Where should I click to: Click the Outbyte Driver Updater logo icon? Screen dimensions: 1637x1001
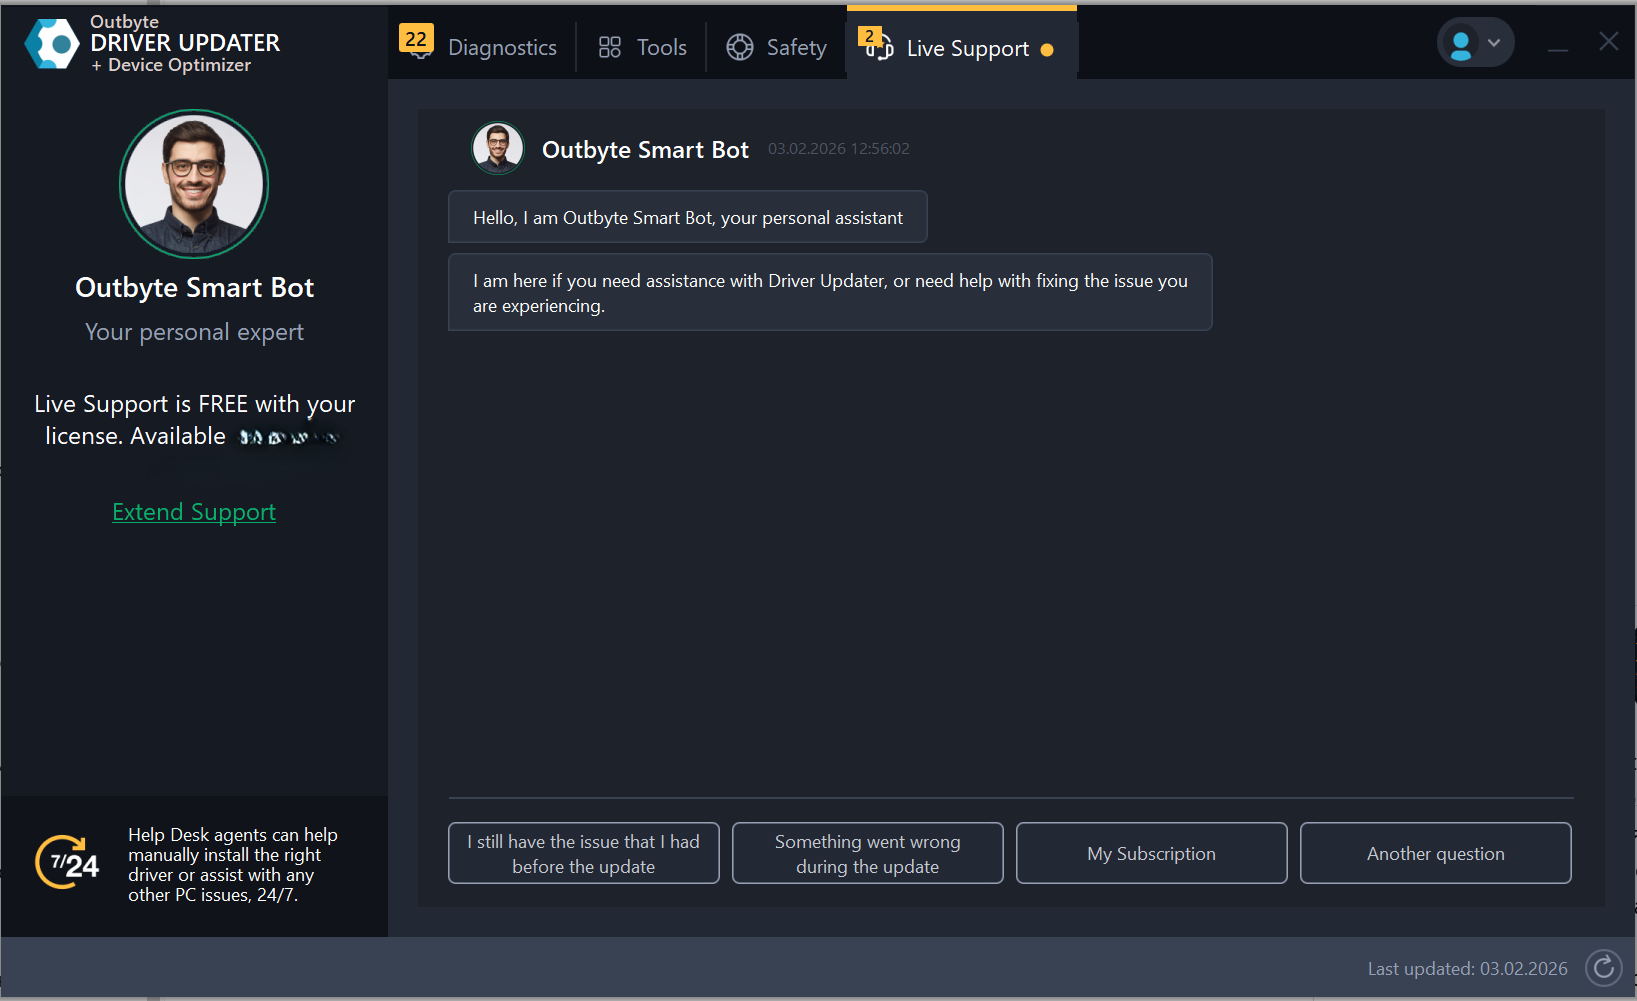click(52, 44)
